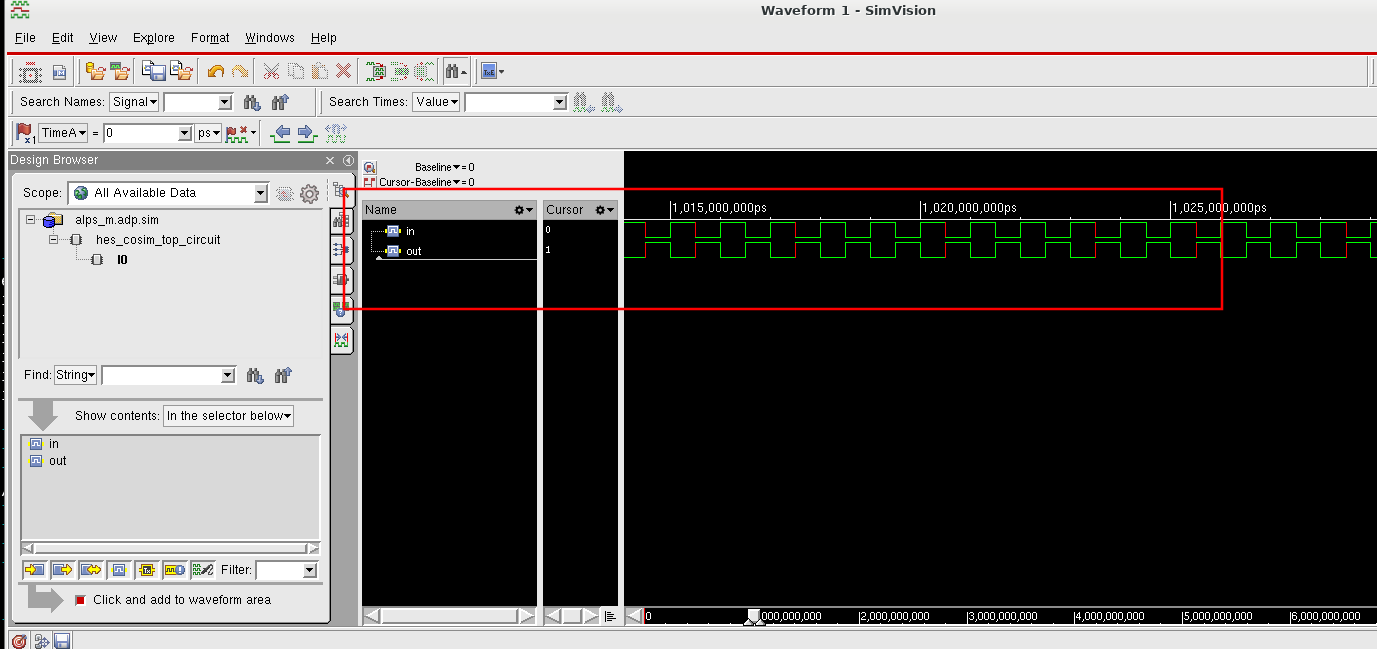Toggle the output signals filter button

coord(63,570)
